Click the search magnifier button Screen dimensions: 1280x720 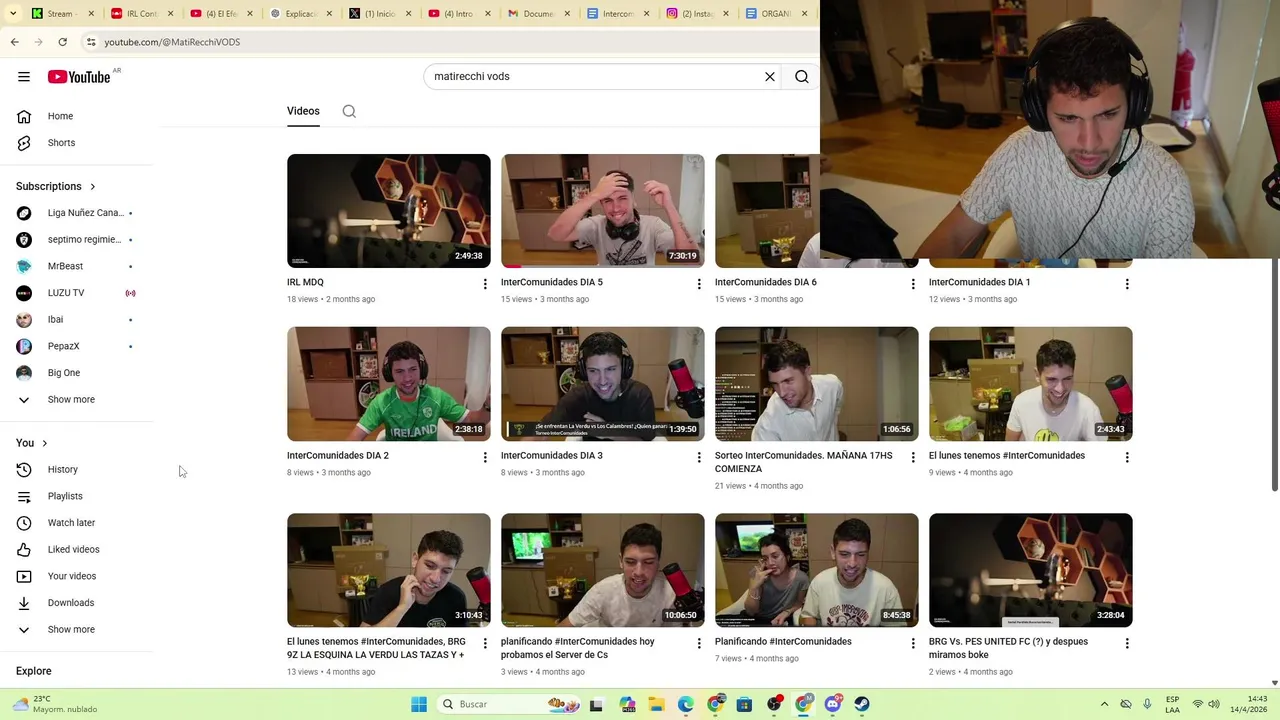tap(802, 77)
